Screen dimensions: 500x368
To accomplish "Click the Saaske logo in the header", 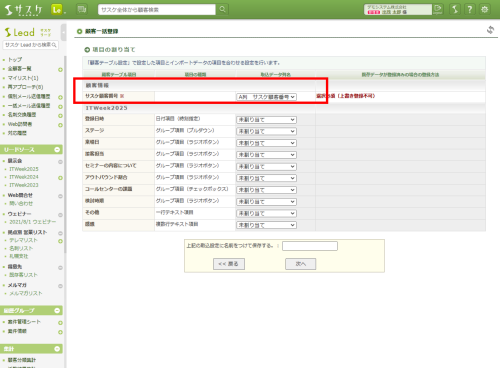I will [x=24, y=10].
